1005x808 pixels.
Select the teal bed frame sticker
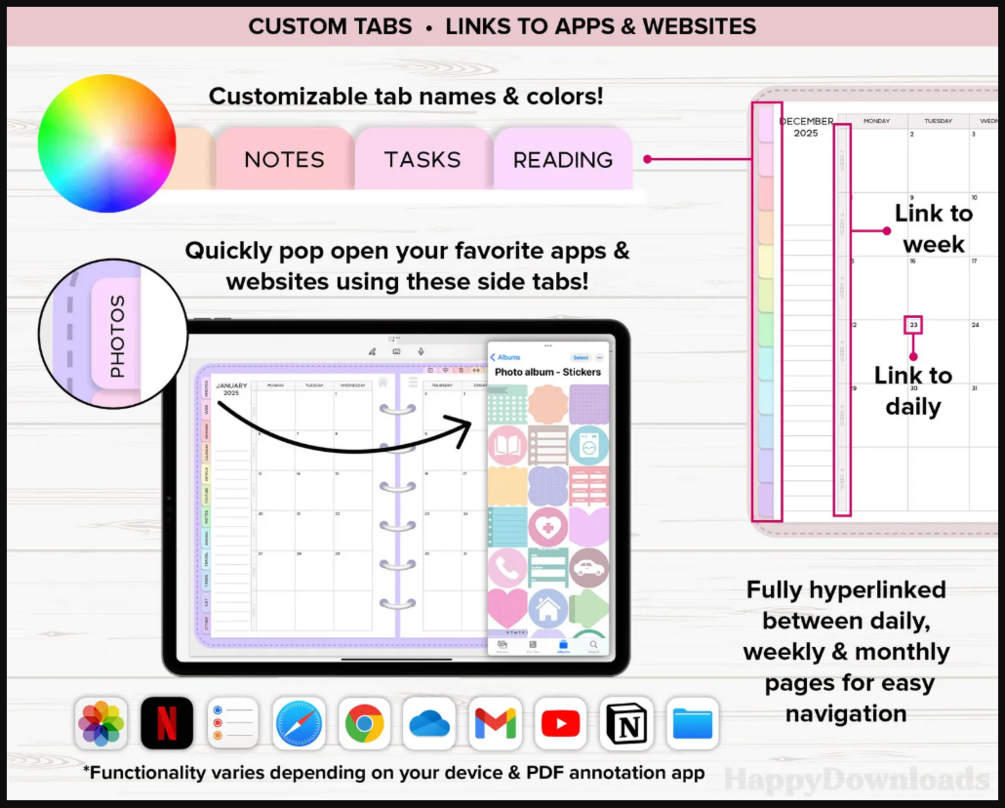tap(548, 568)
